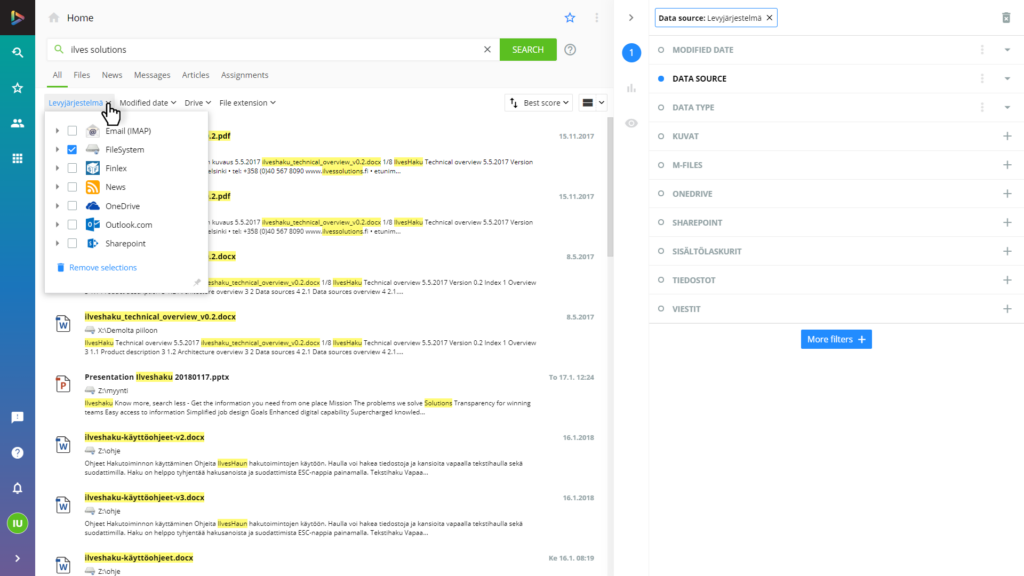Open Best score sort dropdown
This screenshot has height=576, width=1024.
point(539,103)
